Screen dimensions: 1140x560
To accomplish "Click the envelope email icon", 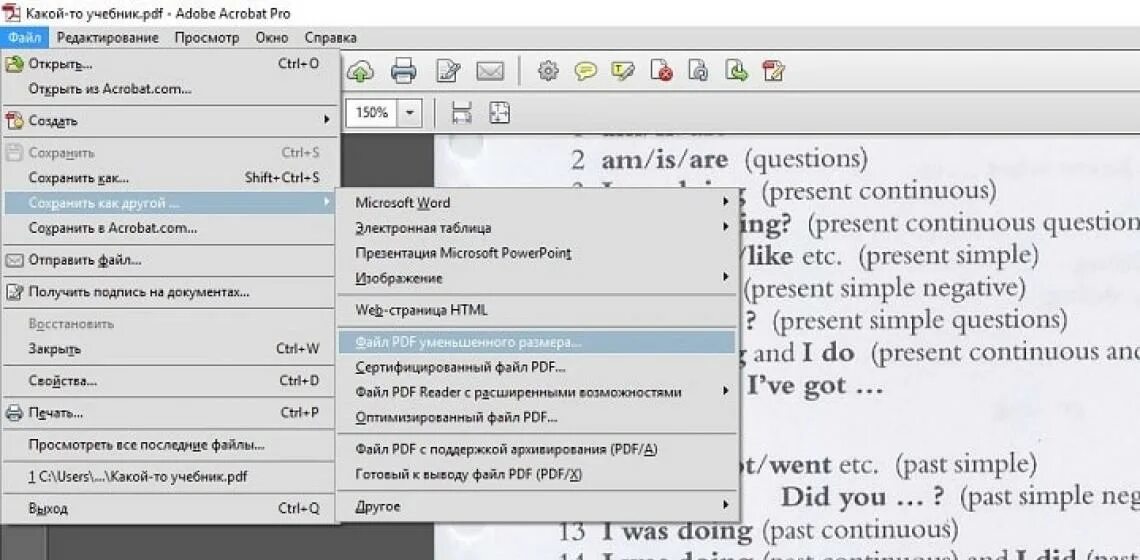I will click(490, 71).
